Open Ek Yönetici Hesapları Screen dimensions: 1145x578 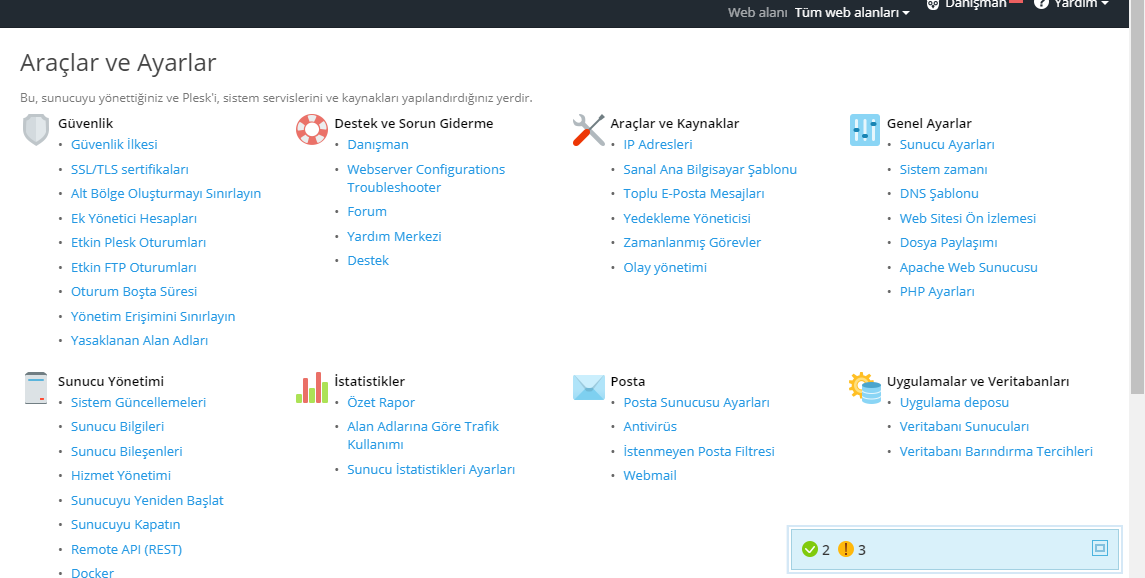pos(134,218)
